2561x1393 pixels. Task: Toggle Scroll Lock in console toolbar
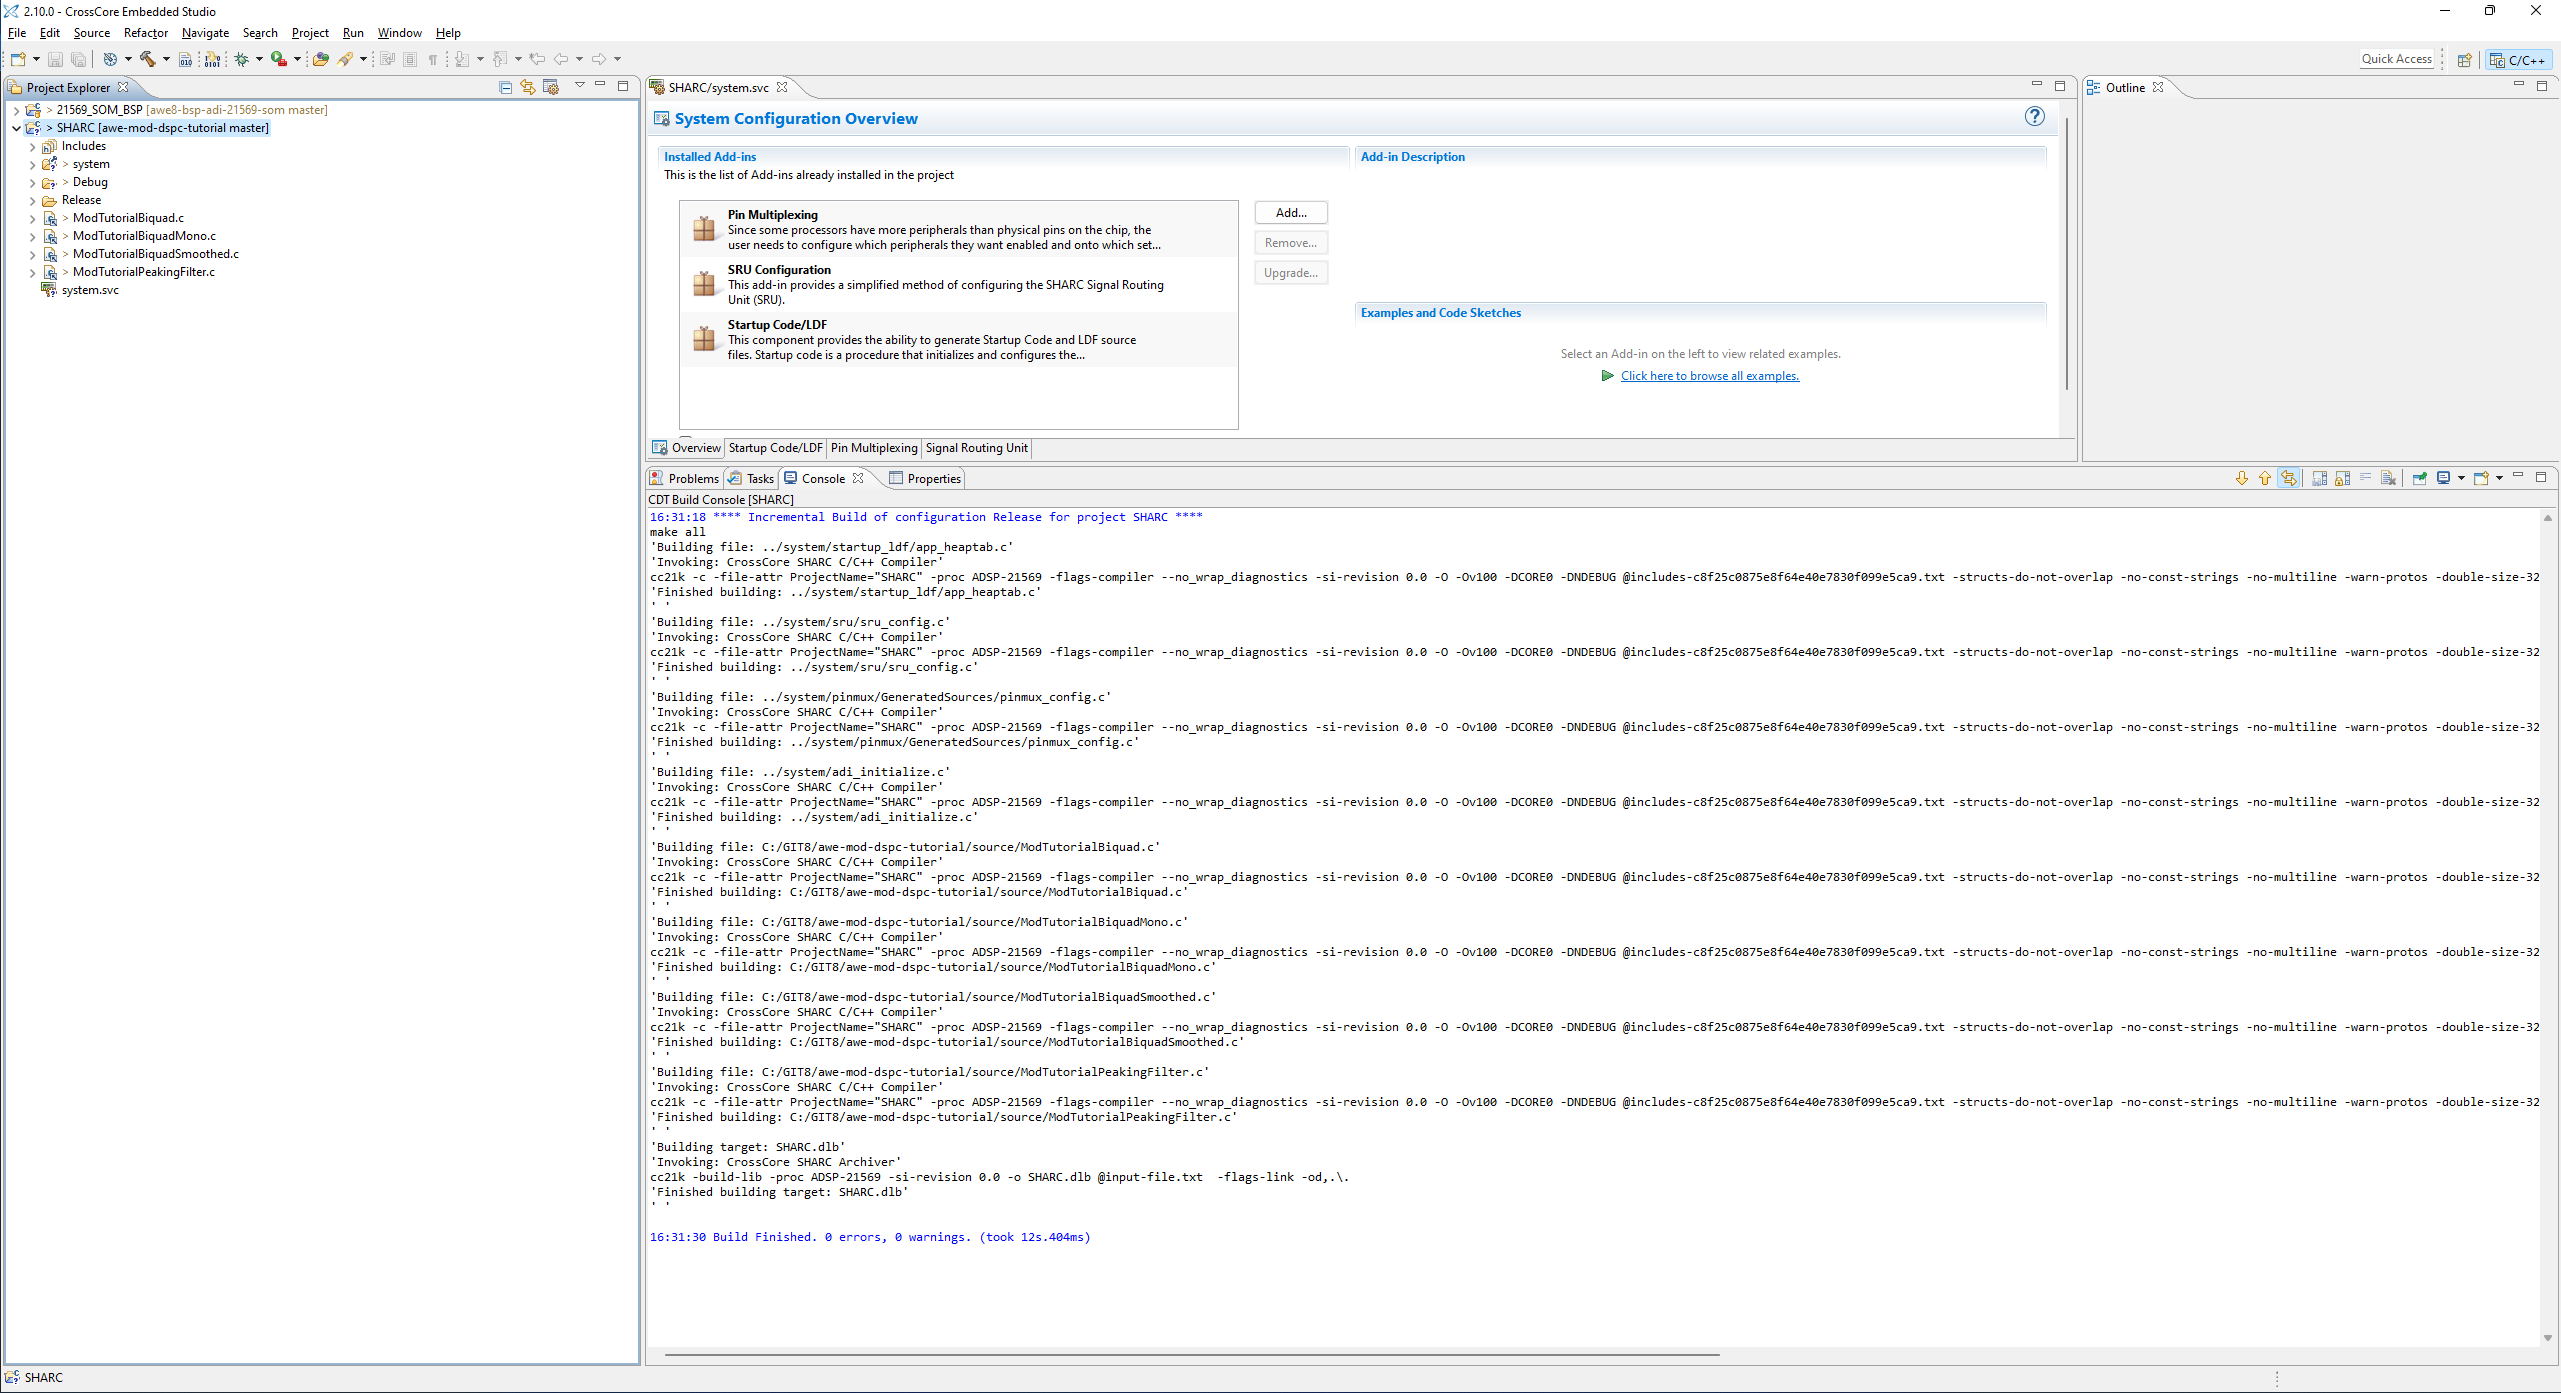click(2342, 478)
